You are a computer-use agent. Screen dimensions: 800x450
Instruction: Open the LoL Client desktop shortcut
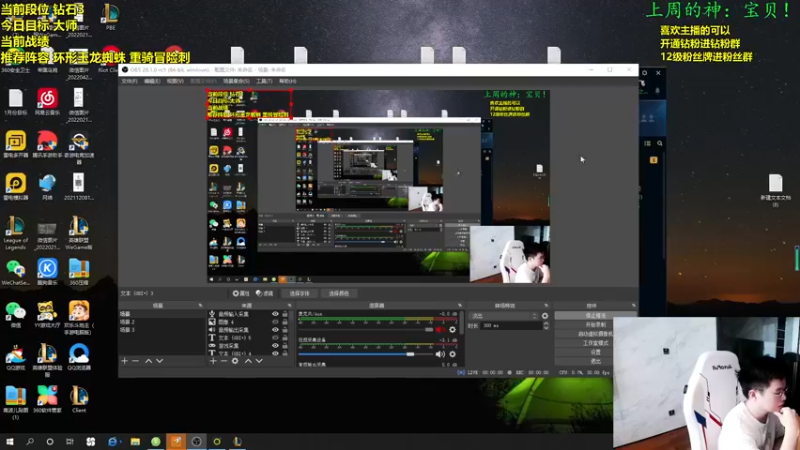point(79,399)
